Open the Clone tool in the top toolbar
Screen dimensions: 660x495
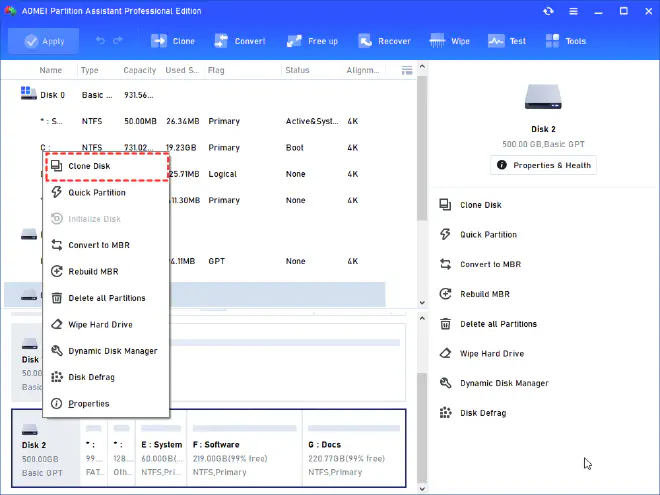[x=172, y=41]
